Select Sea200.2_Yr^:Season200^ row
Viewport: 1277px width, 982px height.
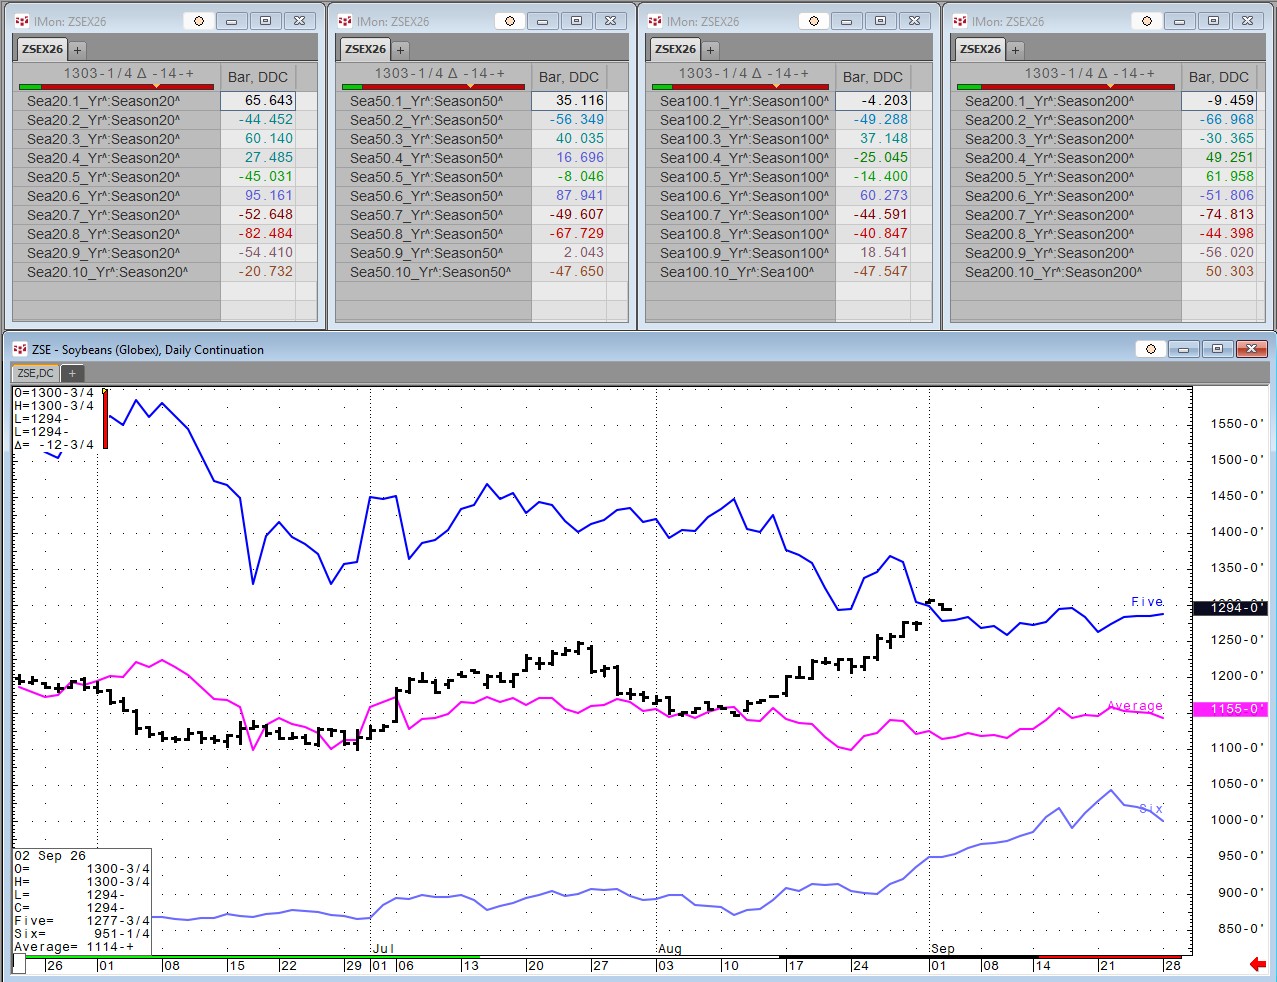tap(1067, 120)
